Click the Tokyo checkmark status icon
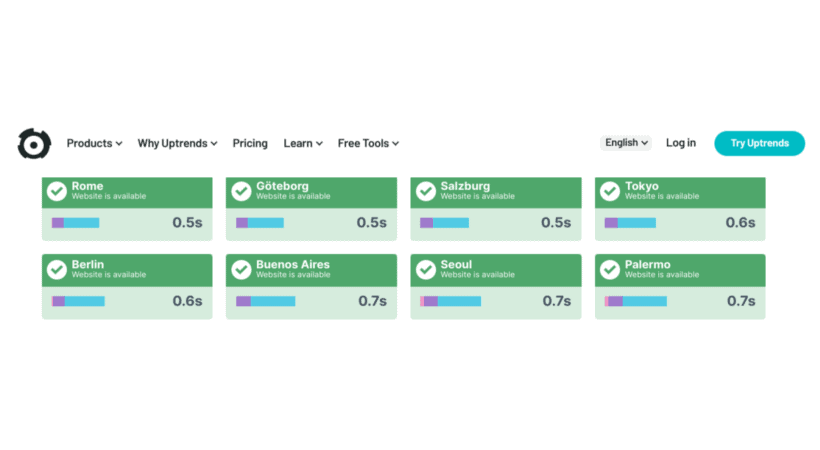820x450 pixels. [x=610, y=190]
